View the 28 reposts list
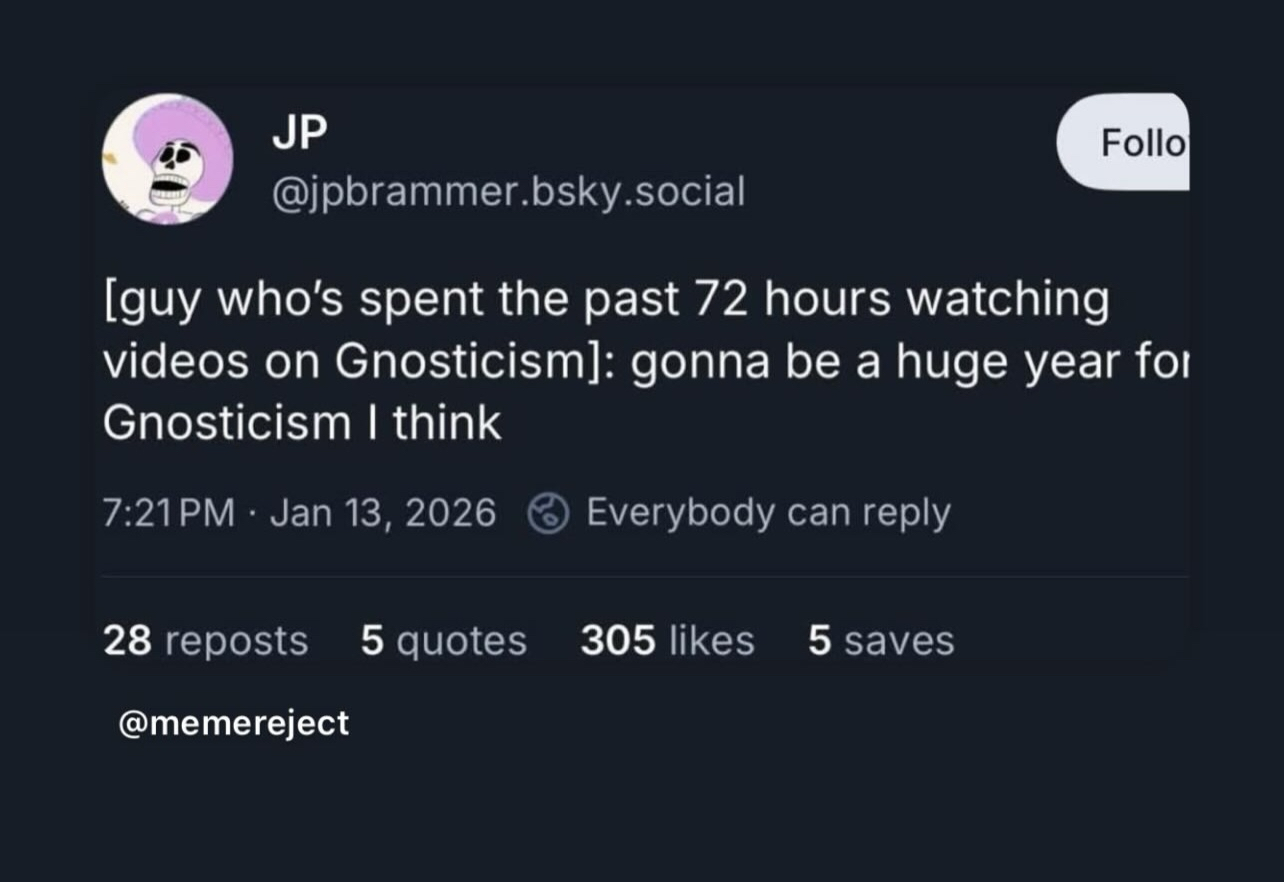Screen dimensions: 1284x882 click(x=205, y=640)
